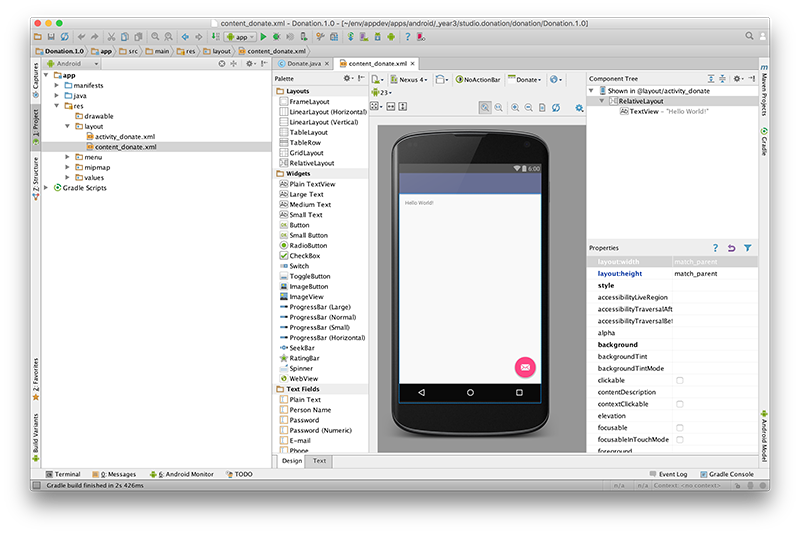
Task: Restore default property value arrow icon
Action: (731, 248)
